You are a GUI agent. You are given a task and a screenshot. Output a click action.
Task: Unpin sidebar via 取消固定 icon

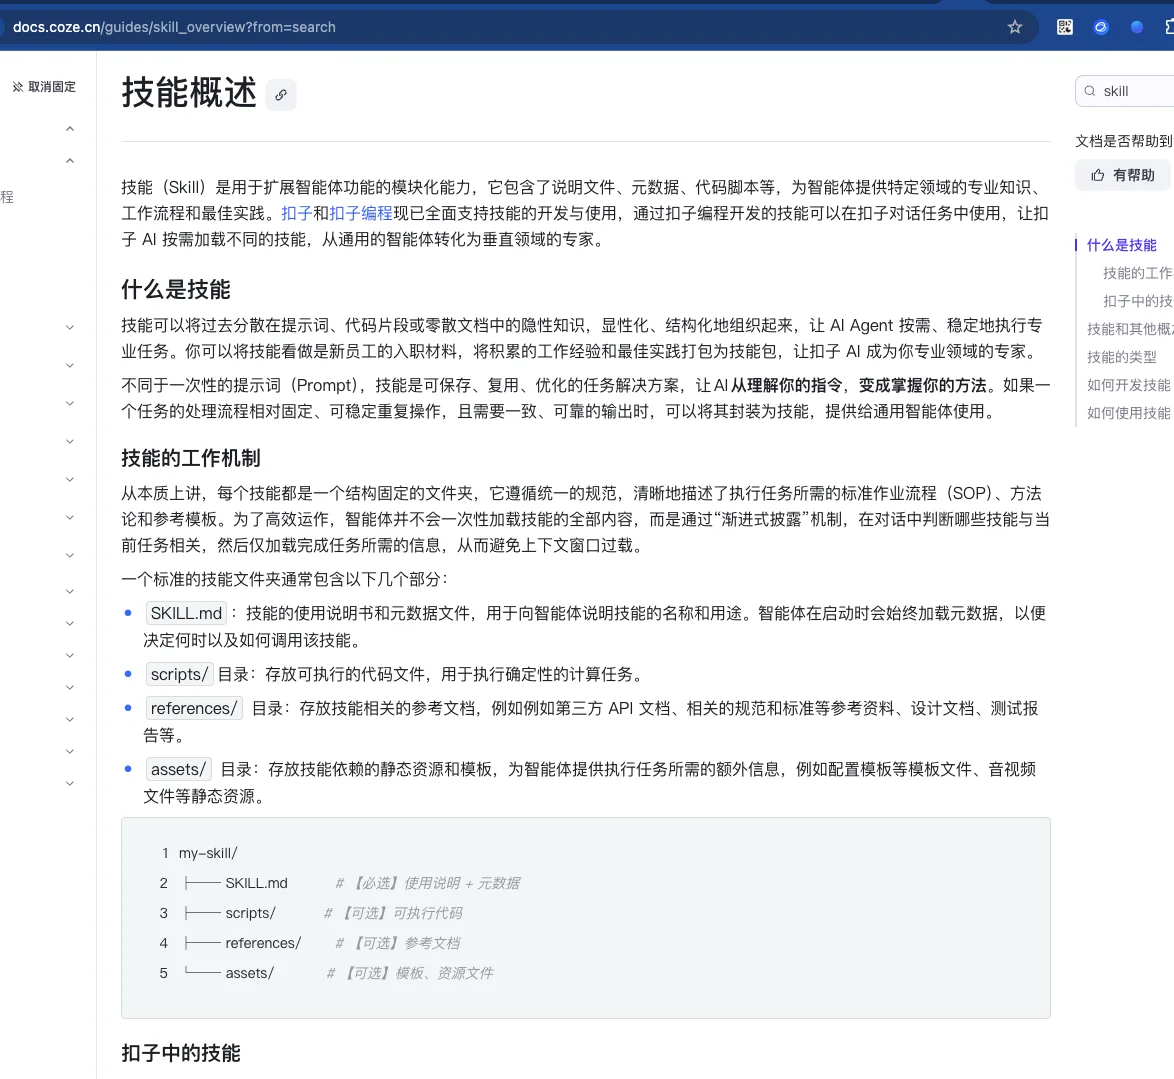(17, 87)
